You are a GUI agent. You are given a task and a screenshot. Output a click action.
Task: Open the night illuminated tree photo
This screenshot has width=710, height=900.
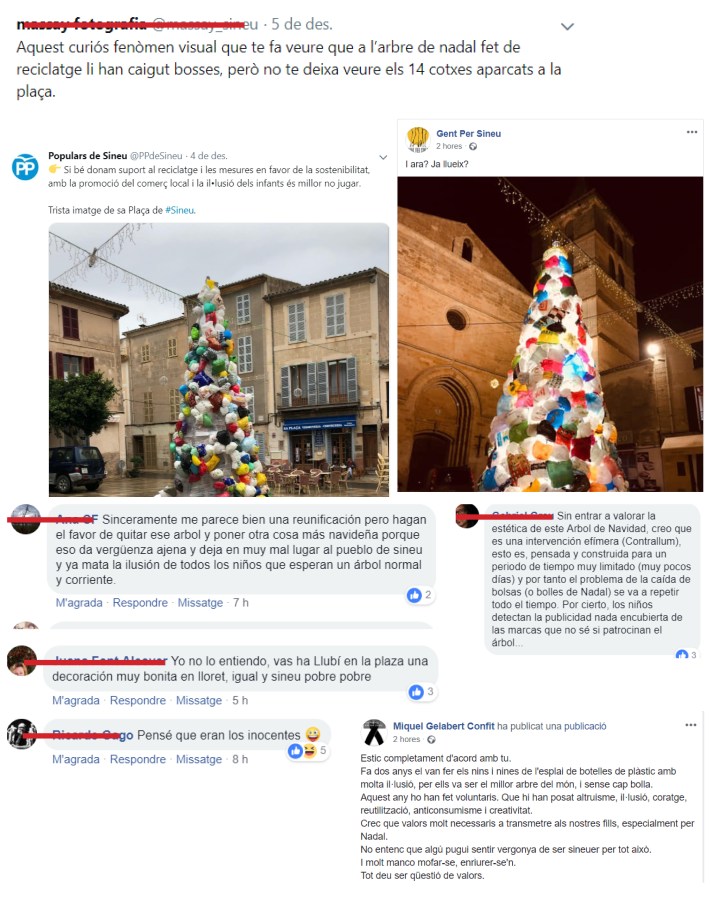(x=550, y=334)
